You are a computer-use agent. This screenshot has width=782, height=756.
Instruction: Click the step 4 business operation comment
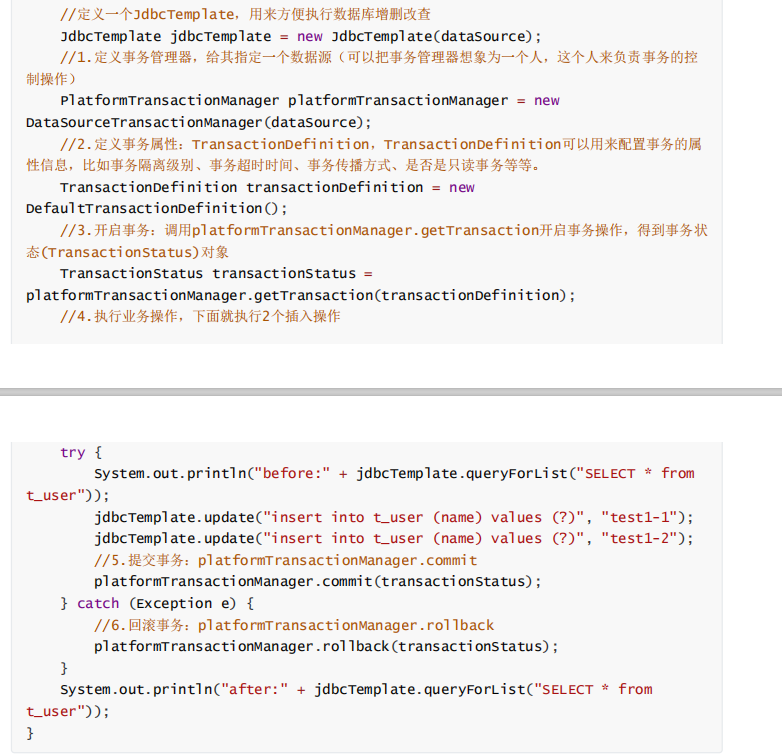point(200,316)
